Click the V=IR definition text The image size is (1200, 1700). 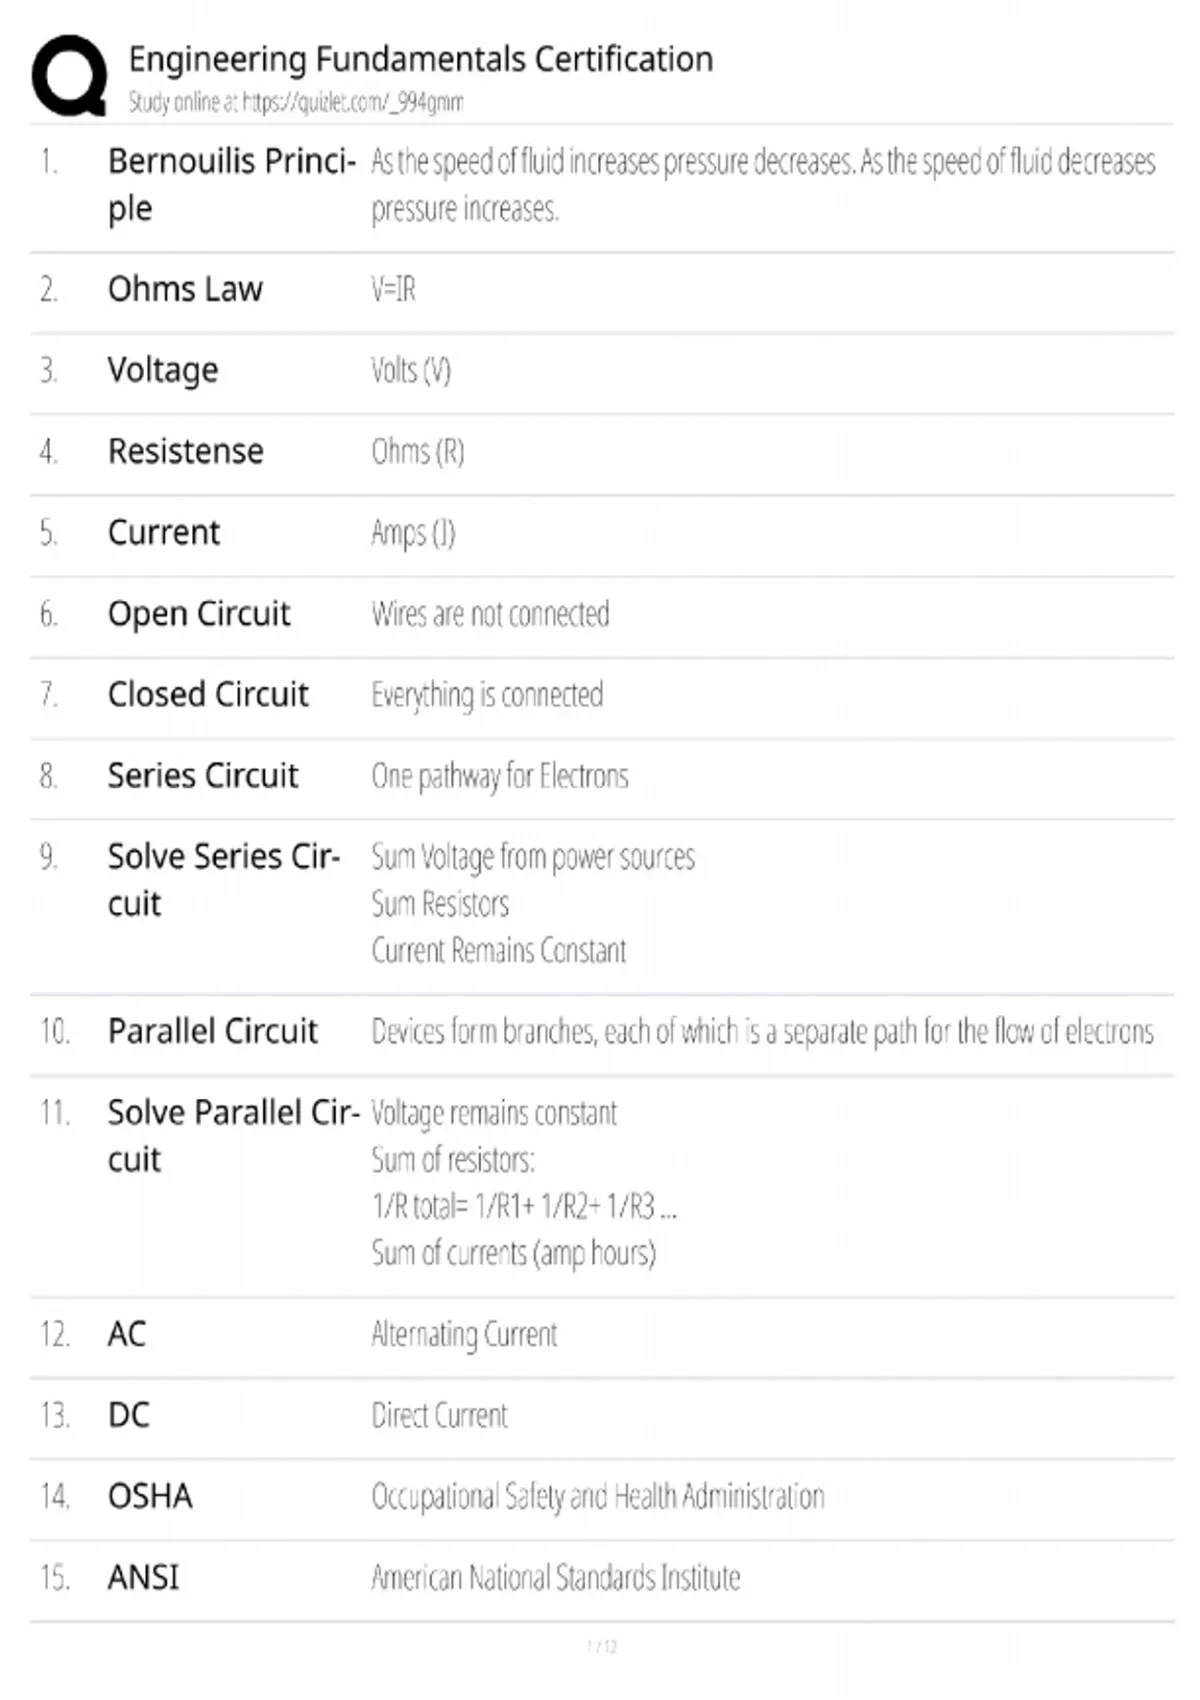393,290
